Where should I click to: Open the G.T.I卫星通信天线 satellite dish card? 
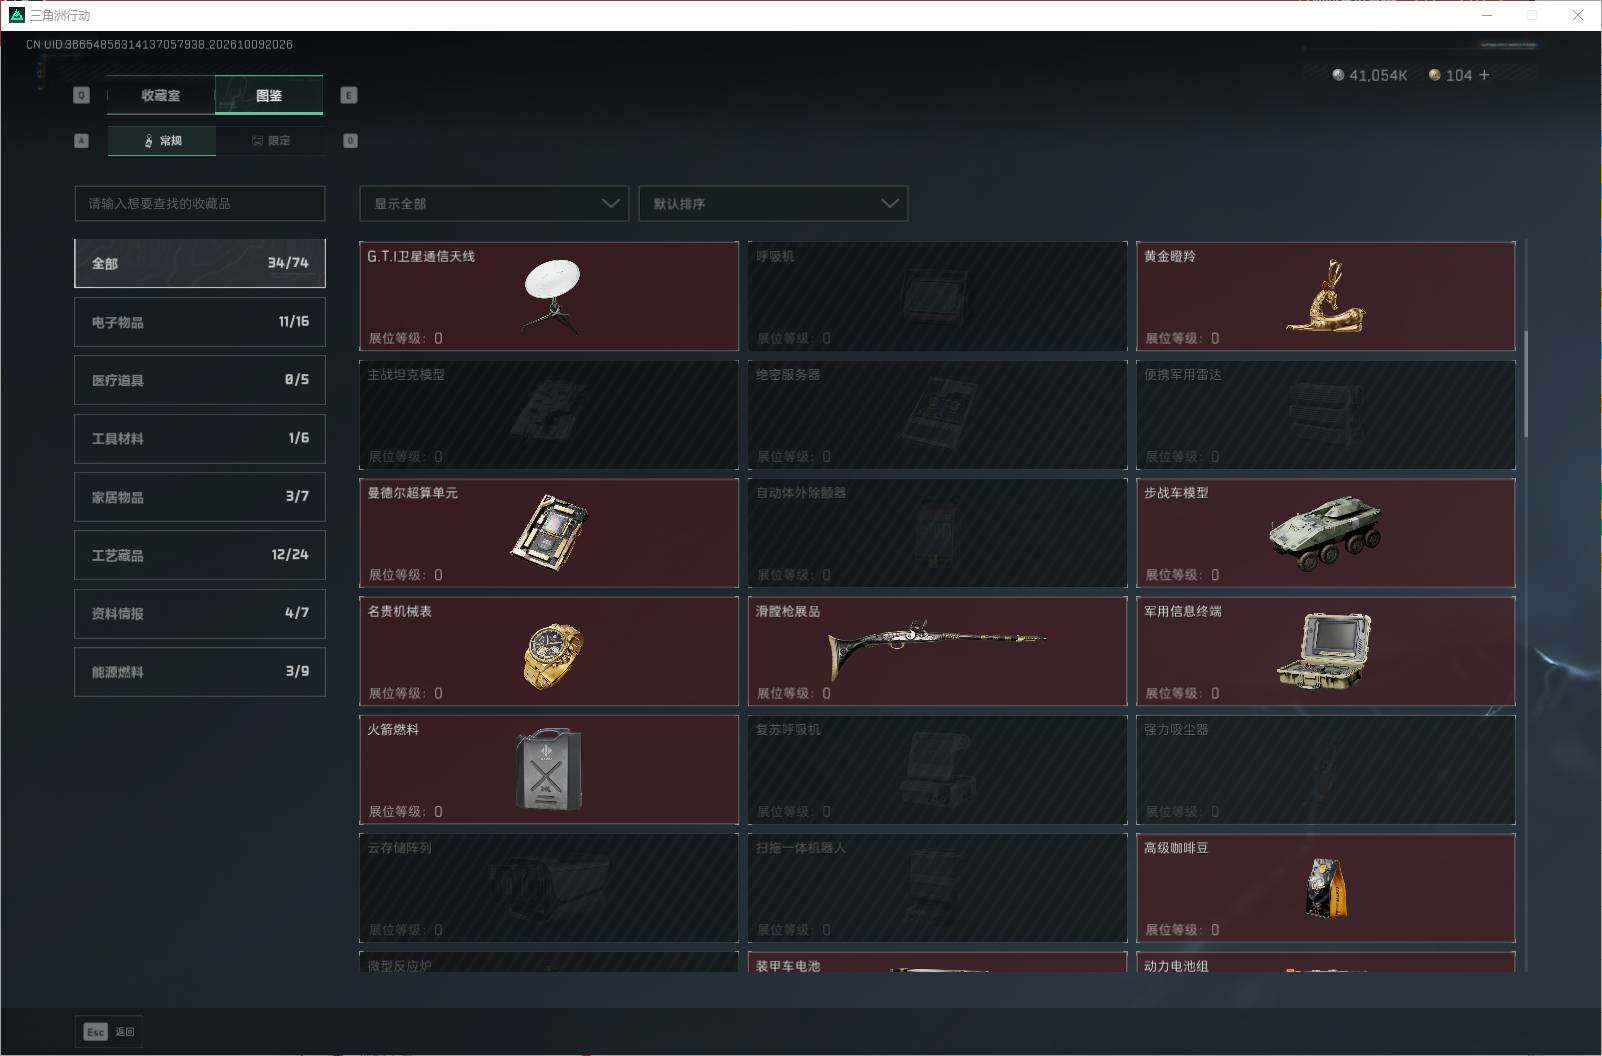[549, 296]
